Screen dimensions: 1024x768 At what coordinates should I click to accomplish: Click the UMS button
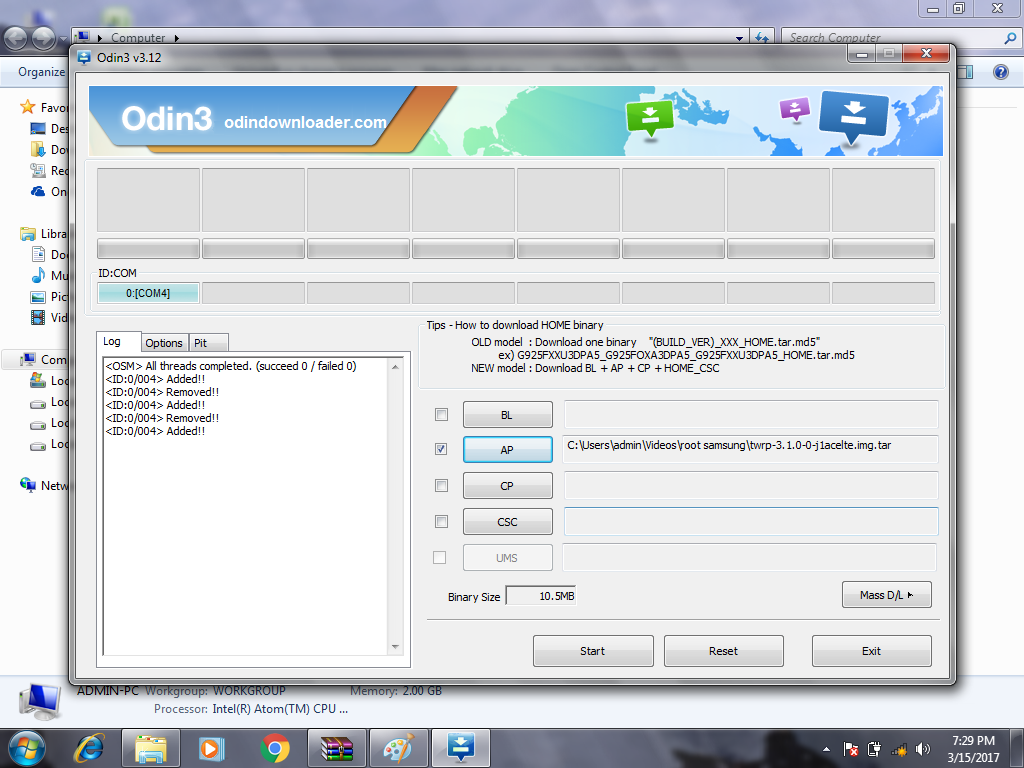tap(507, 557)
